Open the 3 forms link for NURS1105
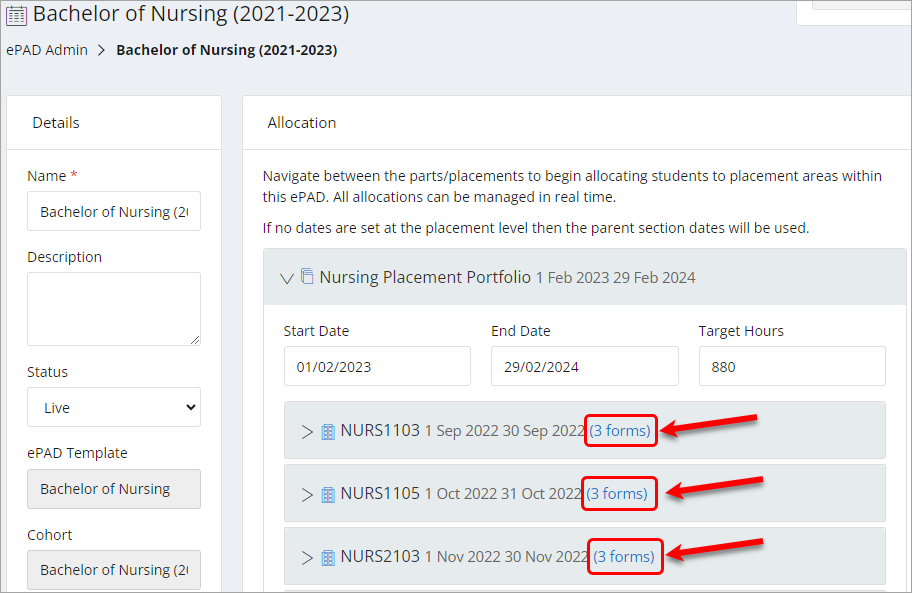 click(x=619, y=493)
